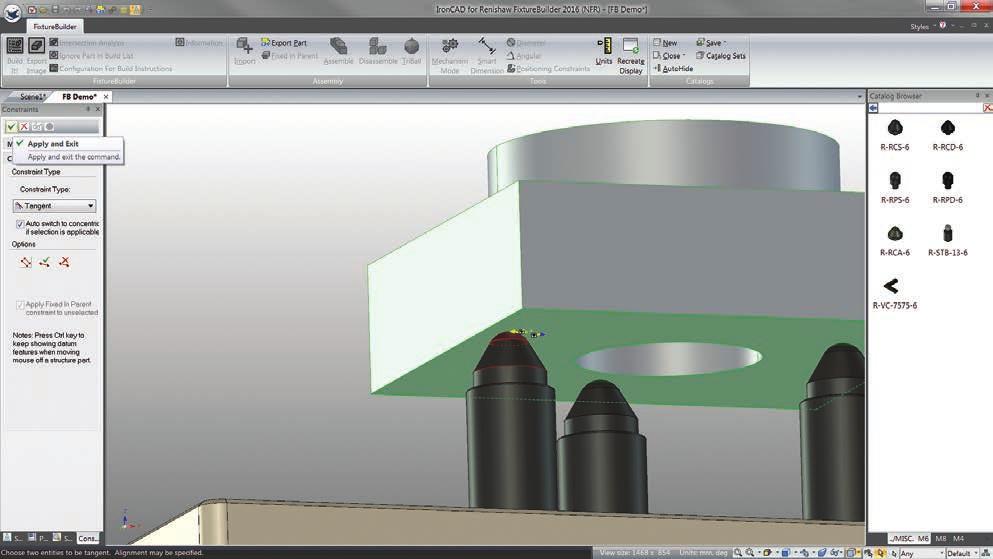The width and height of the screenshot is (993, 559).
Task: Click the network icon in the status bar
Action: [x=985, y=553]
